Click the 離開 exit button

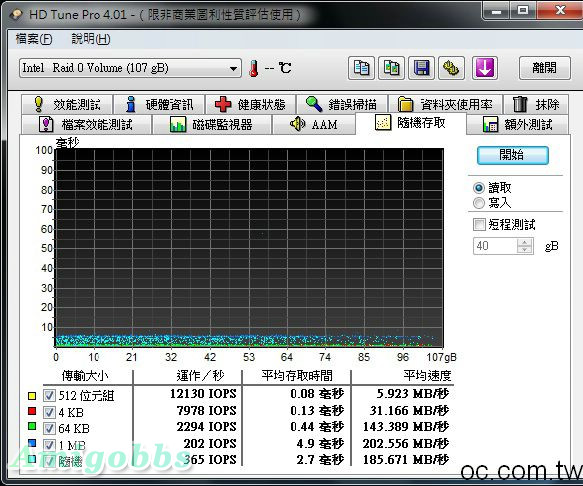(545, 68)
